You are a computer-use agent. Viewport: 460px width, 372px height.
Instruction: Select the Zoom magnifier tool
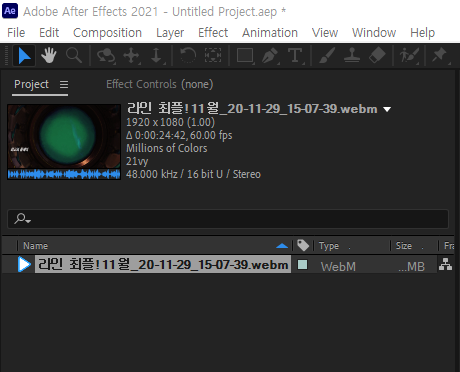tap(74, 55)
